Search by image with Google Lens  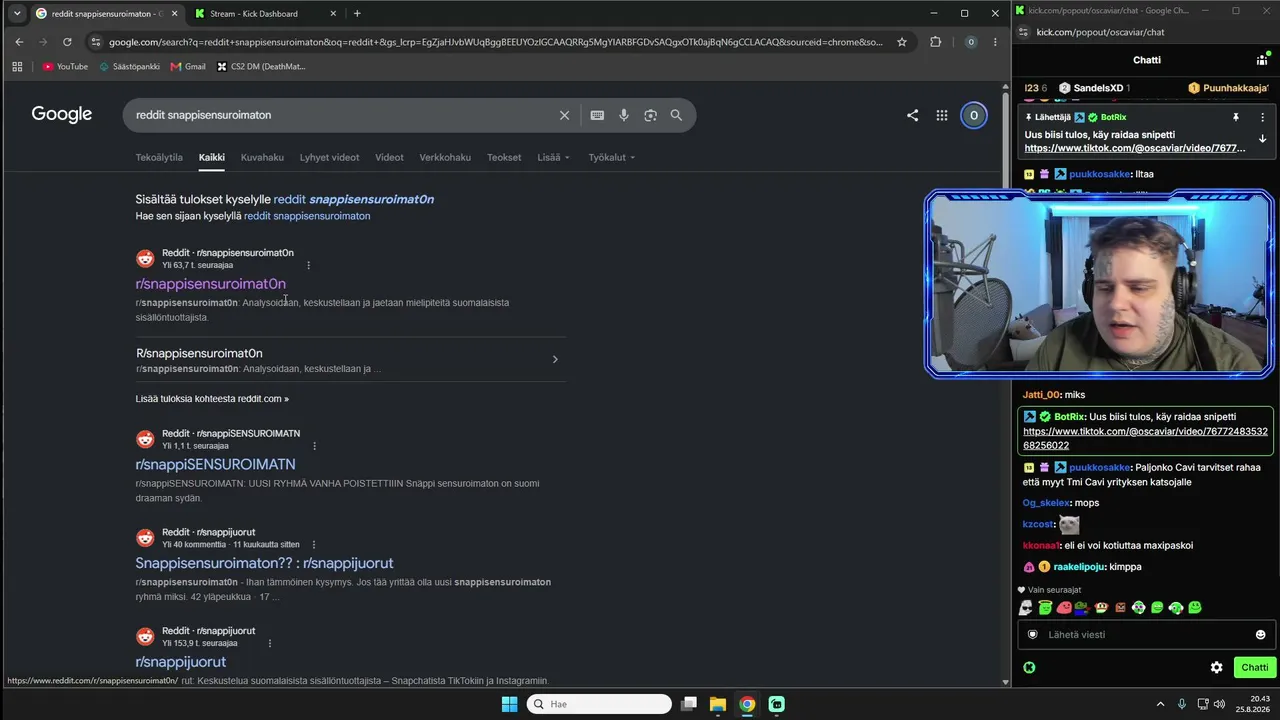(650, 115)
